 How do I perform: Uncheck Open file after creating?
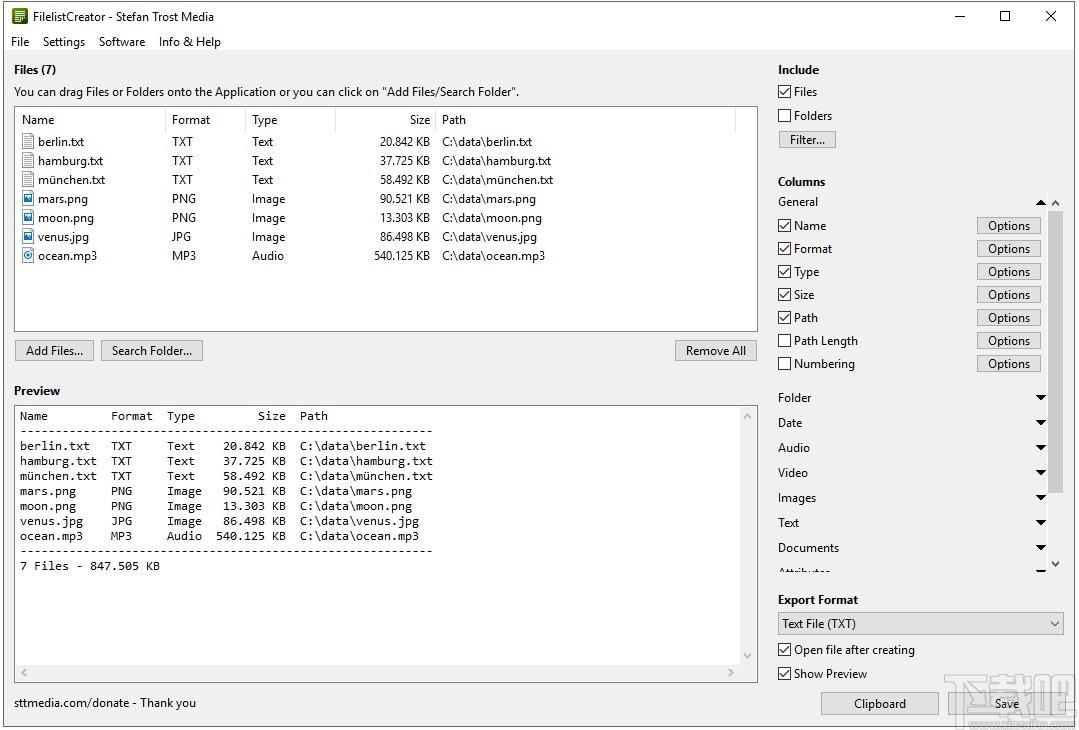point(784,650)
